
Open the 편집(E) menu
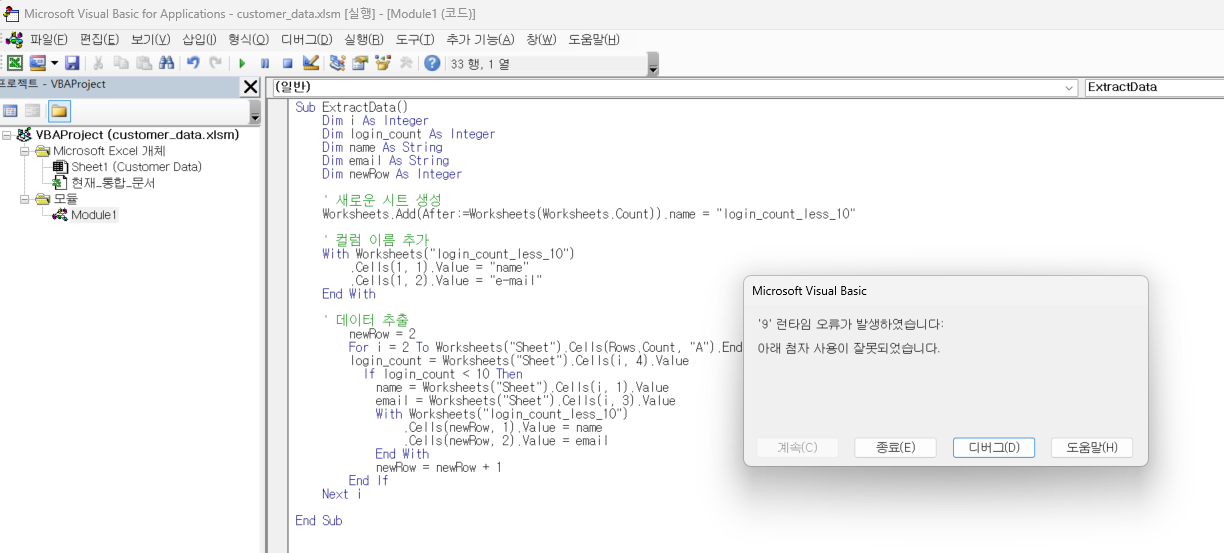(x=99, y=40)
